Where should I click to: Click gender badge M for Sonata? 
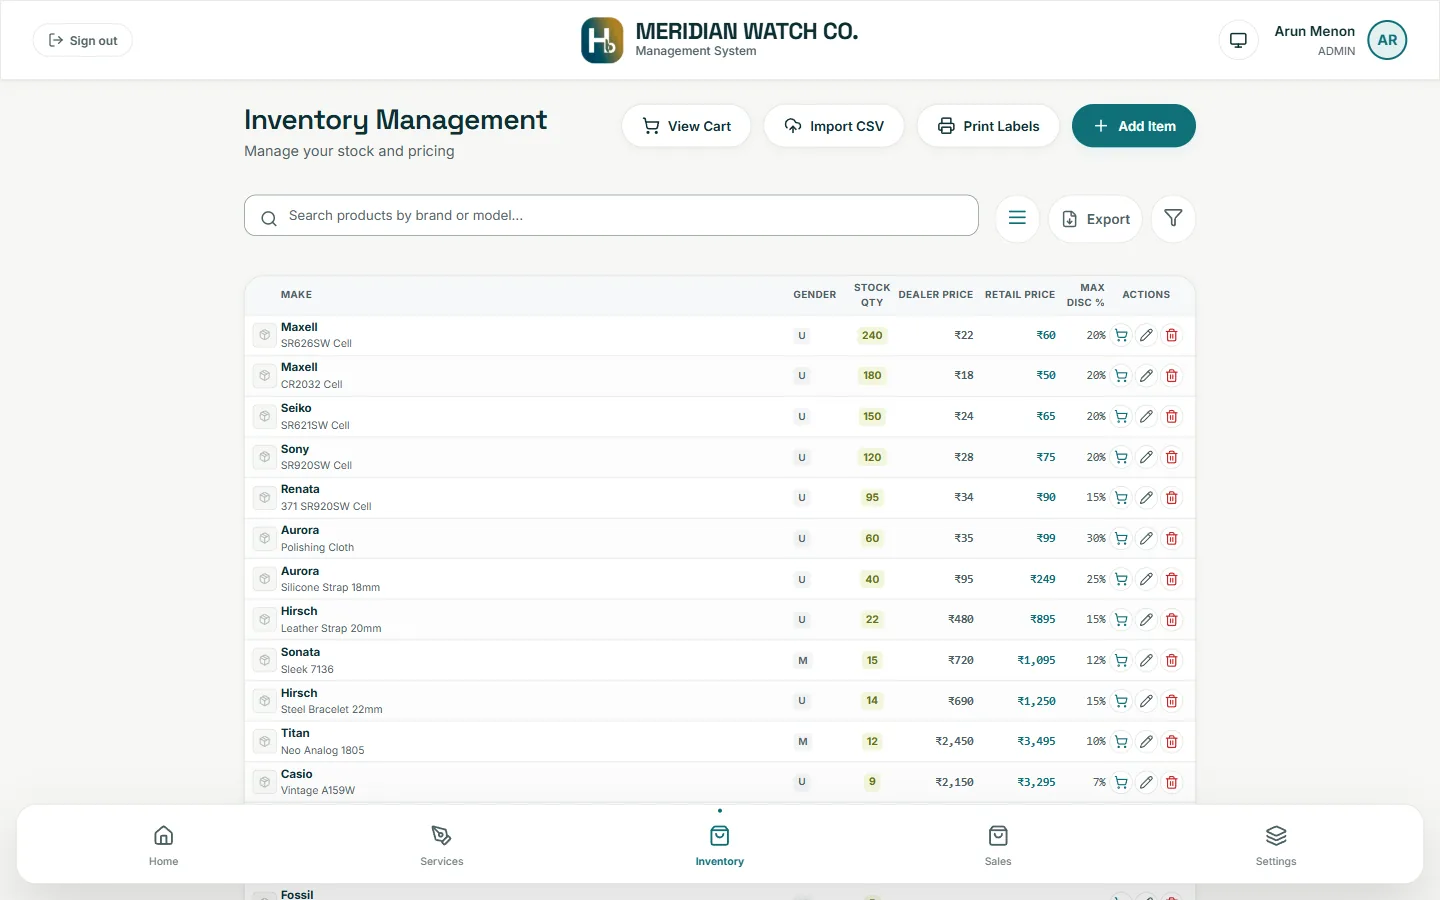pyautogui.click(x=802, y=661)
